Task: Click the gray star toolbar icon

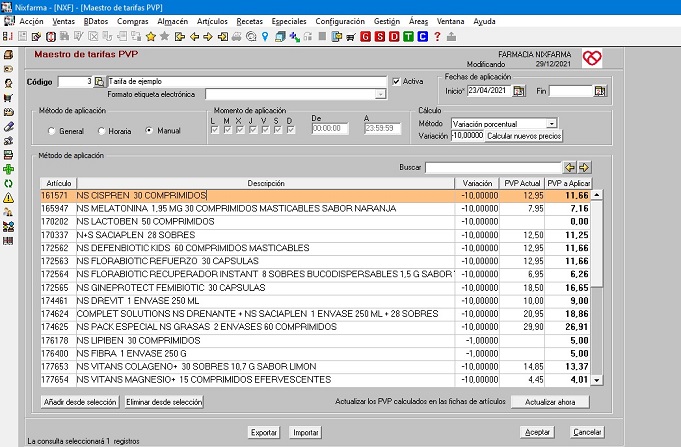Action: [164, 37]
